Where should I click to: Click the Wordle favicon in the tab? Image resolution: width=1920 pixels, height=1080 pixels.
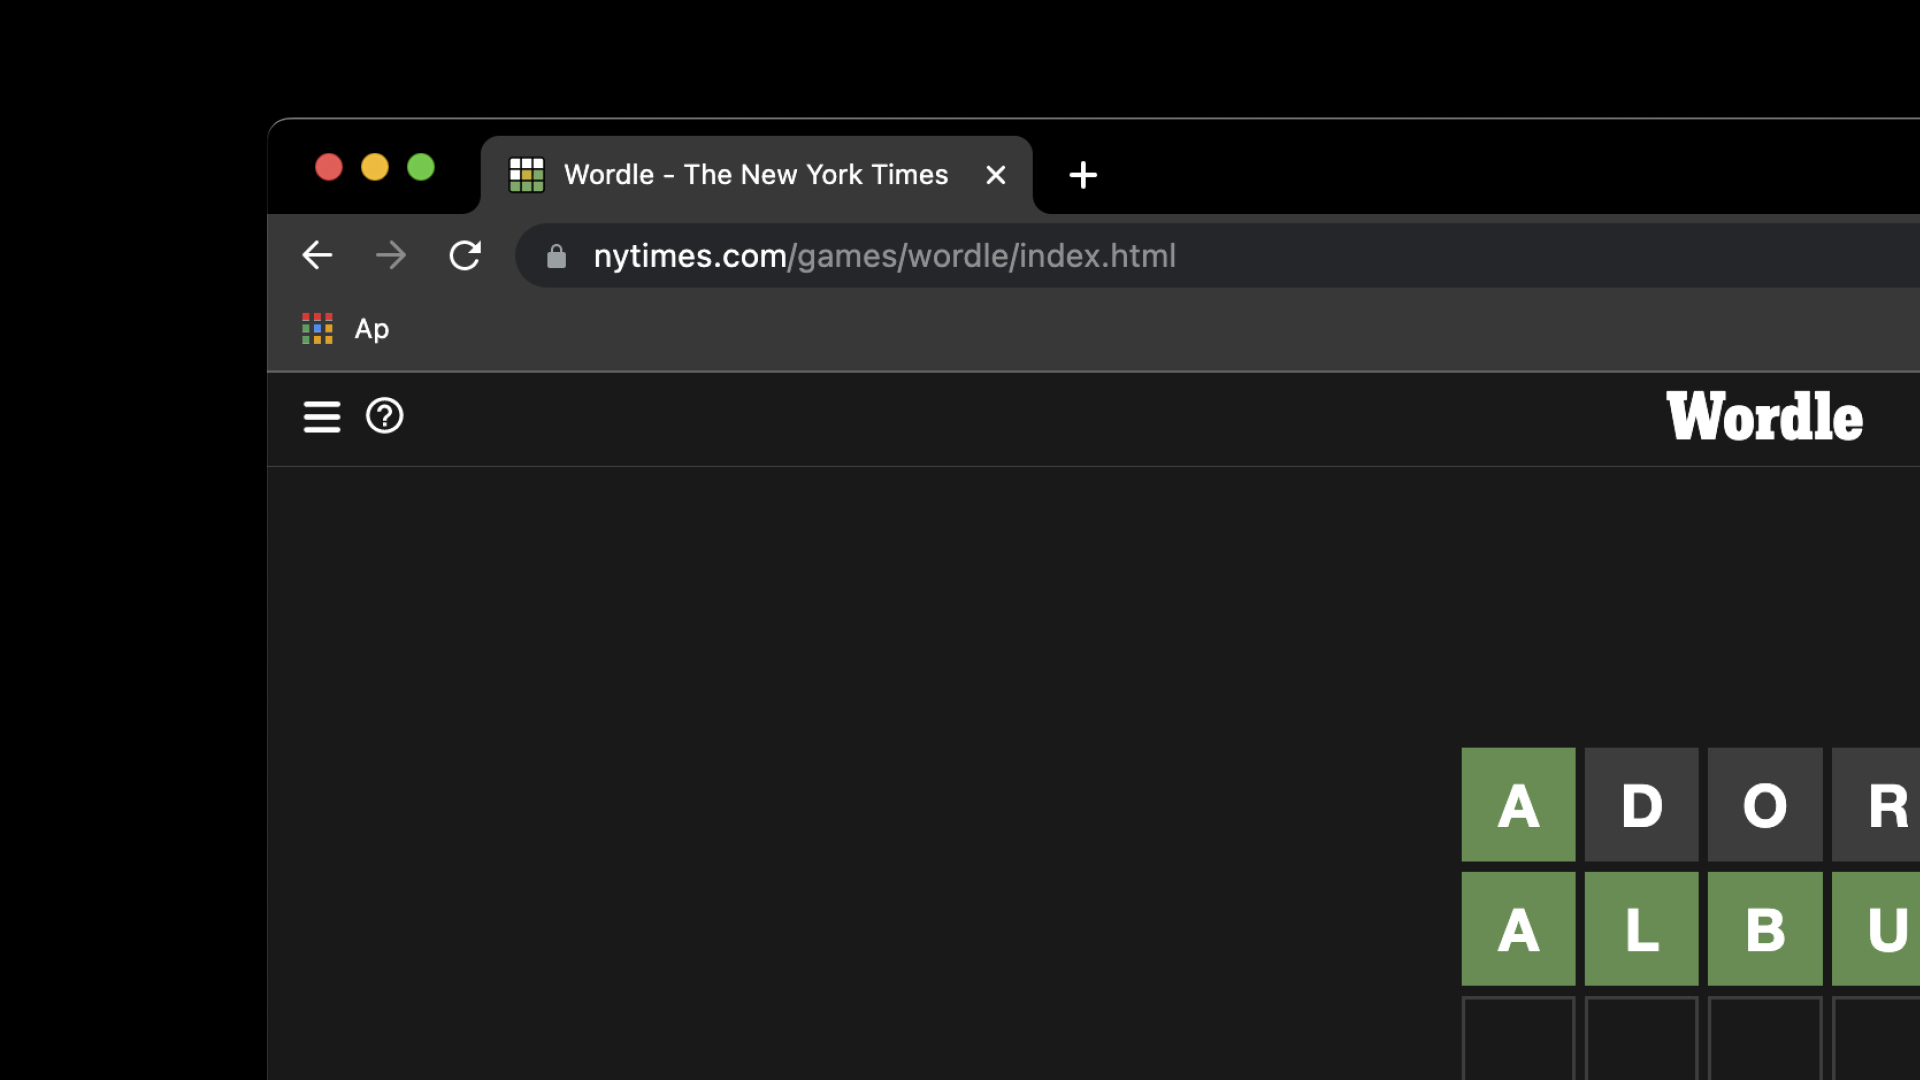click(527, 175)
